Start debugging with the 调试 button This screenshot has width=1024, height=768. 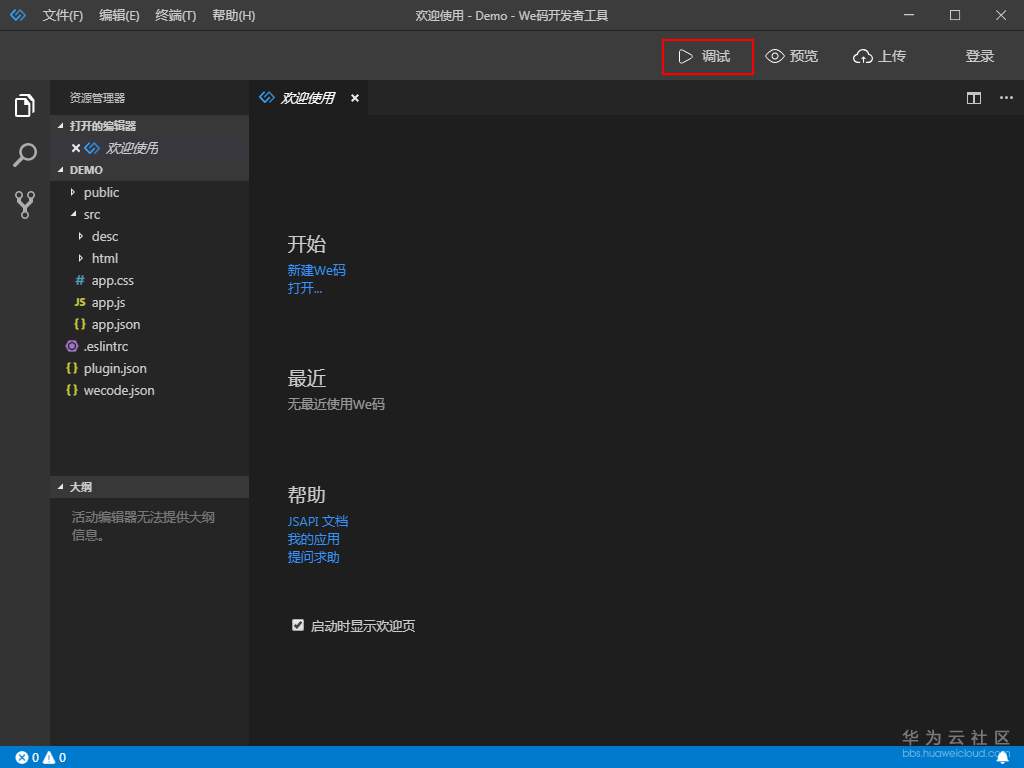pyautogui.click(x=707, y=56)
